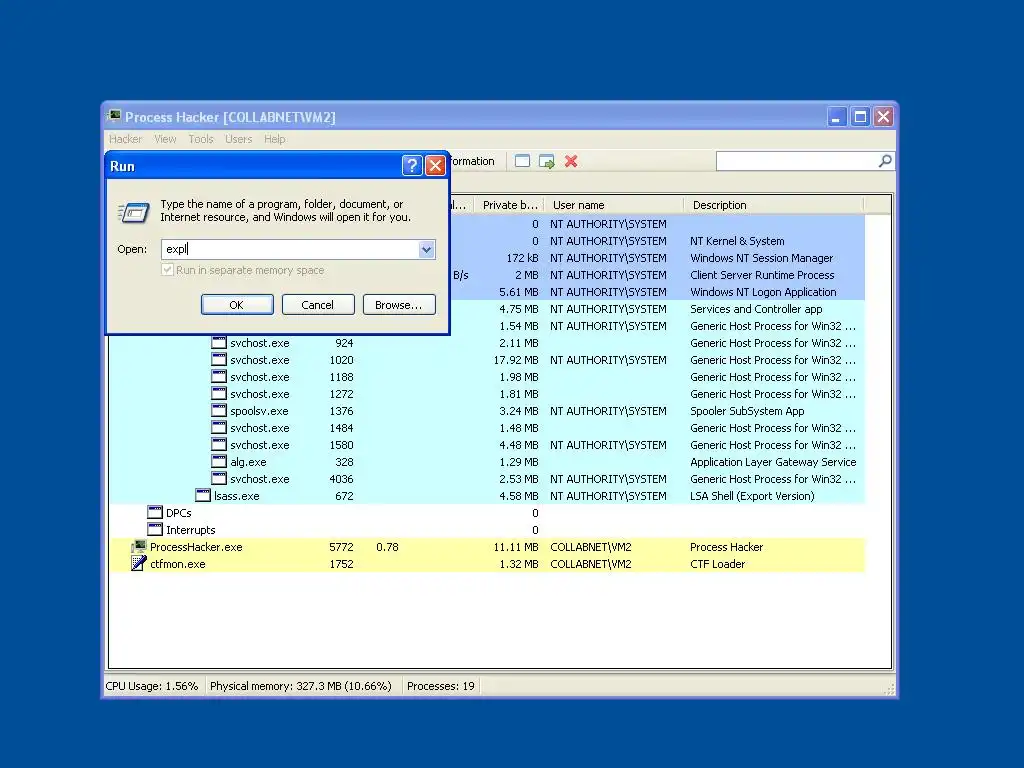Click the Browse... button
1024x768 pixels.
[x=399, y=305]
